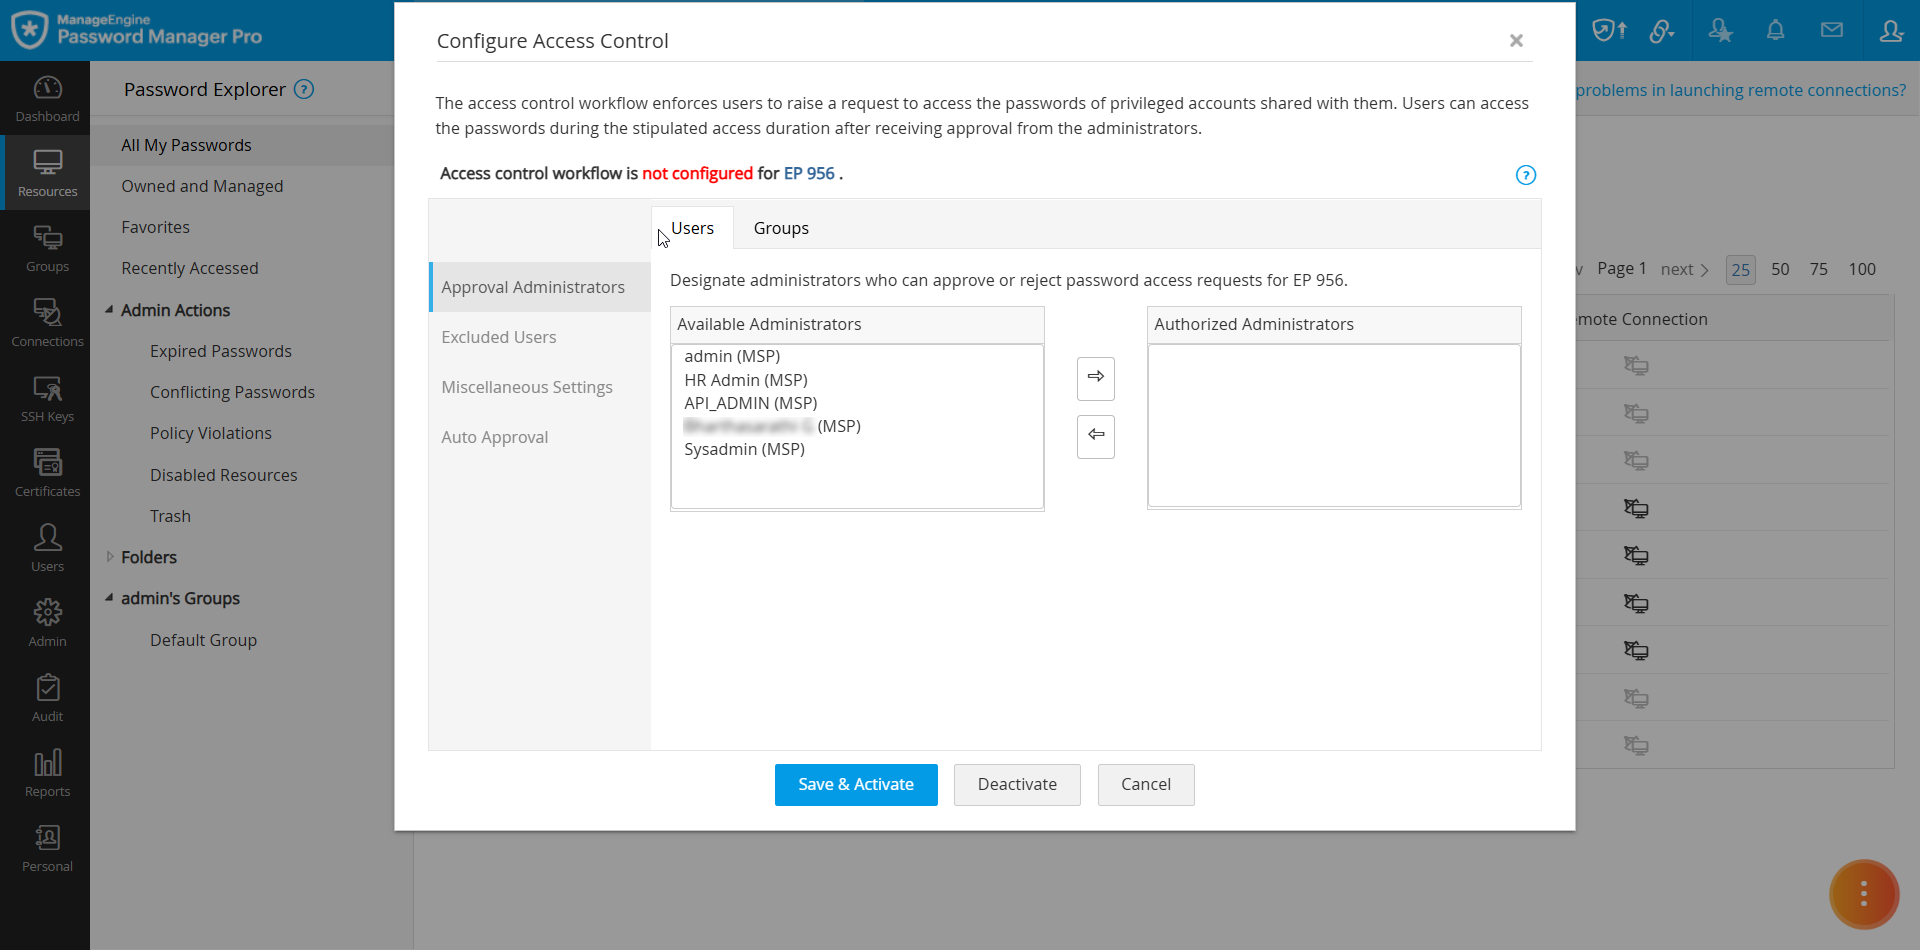Select the Connections sidebar icon
Image resolution: width=1920 pixels, height=950 pixels.
(46, 322)
